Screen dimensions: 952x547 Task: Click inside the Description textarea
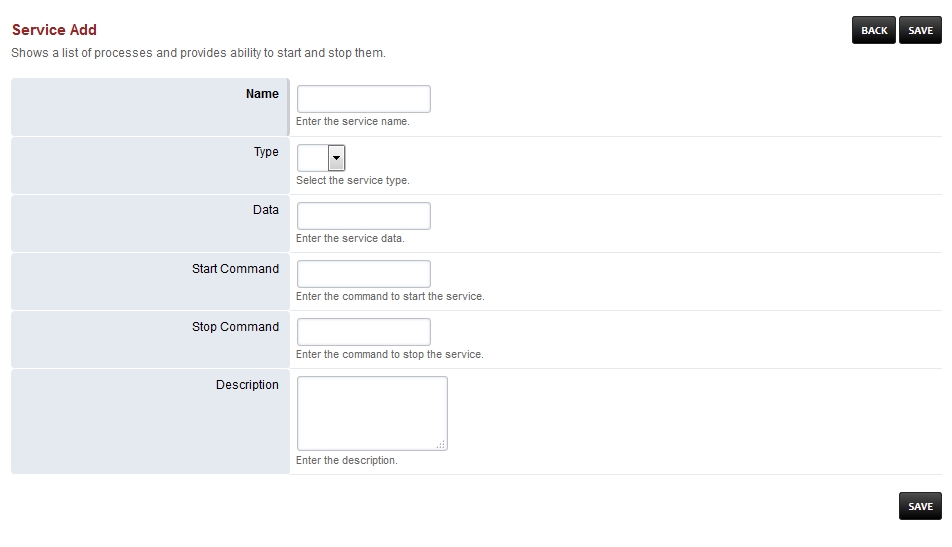[x=372, y=413]
